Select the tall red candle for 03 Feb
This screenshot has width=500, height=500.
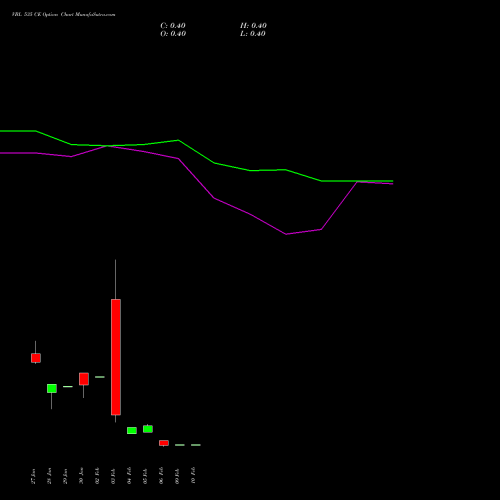click(x=116, y=357)
